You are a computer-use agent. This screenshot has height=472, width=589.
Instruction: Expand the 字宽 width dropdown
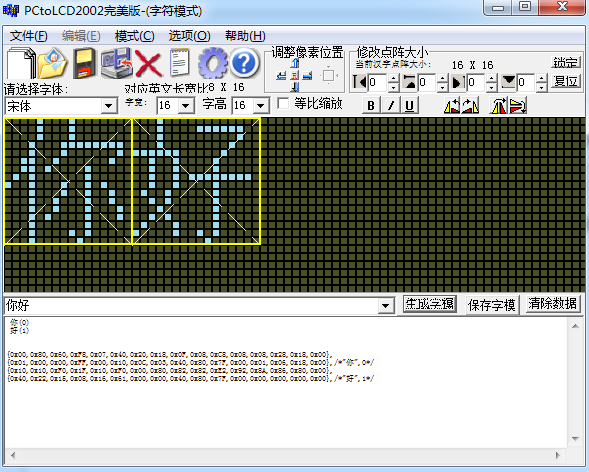[x=186, y=106]
